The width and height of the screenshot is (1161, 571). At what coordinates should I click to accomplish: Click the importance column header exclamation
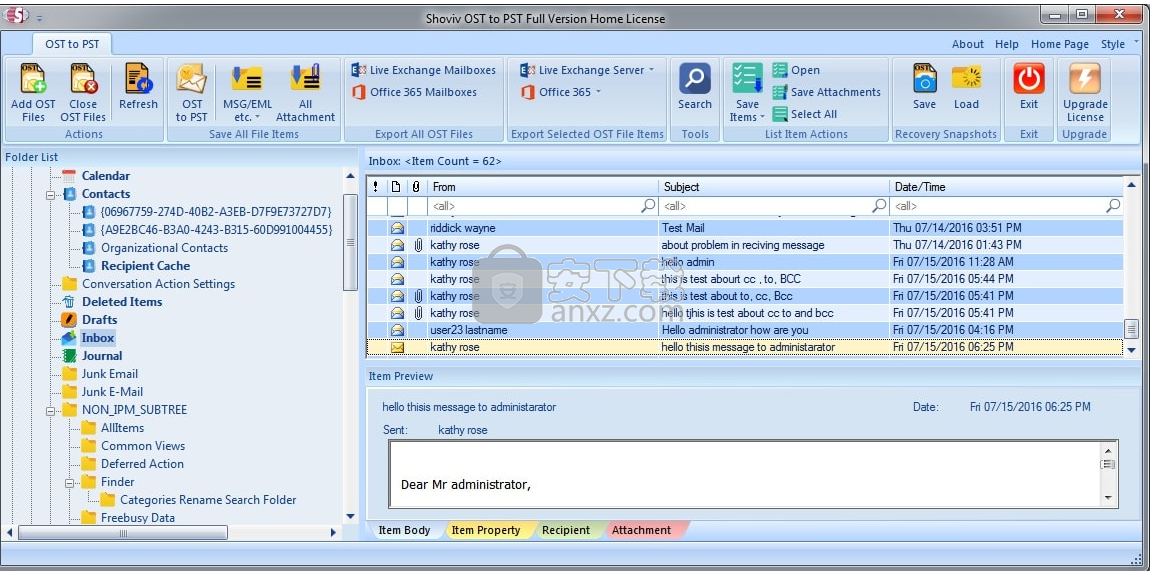[376, 187]
